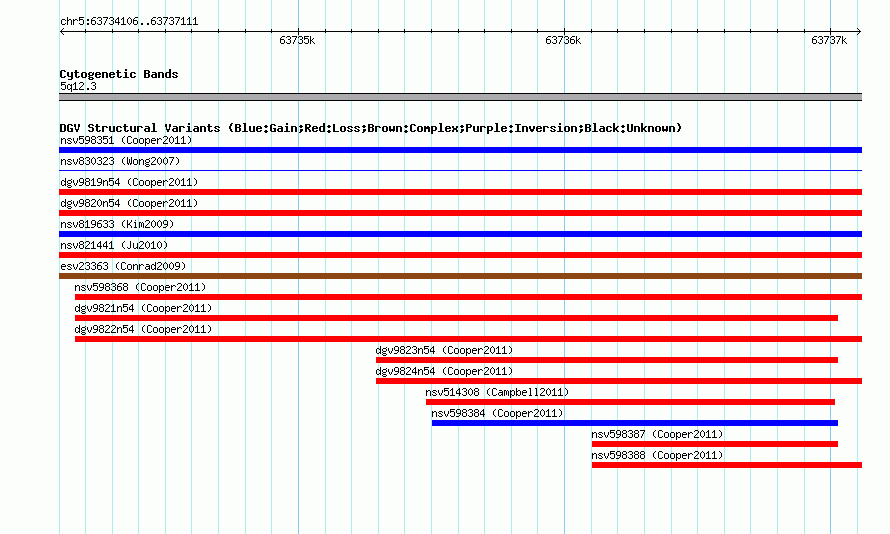Open the nsv598384 (Cooper2011) label
The image size is (890, 534).
pyautogui.click(x=497, y=413)
